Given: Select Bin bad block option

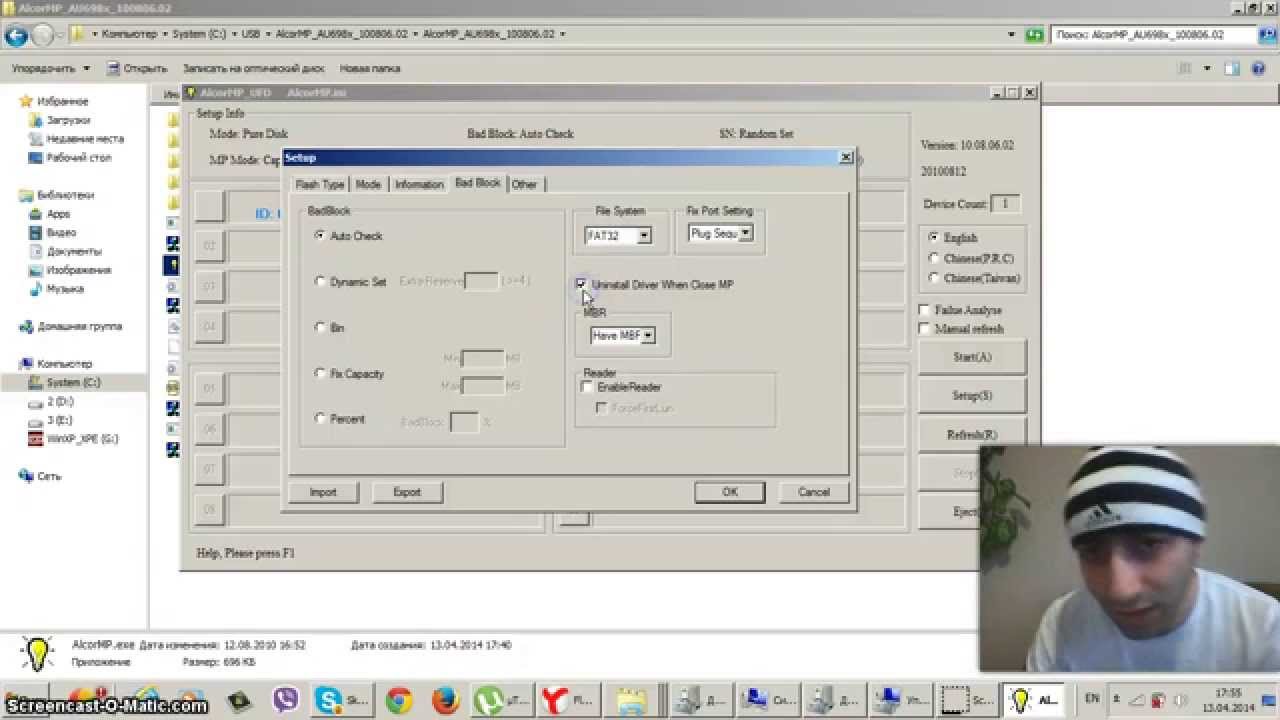Looking at the screenshot, I should coord(320,327).
